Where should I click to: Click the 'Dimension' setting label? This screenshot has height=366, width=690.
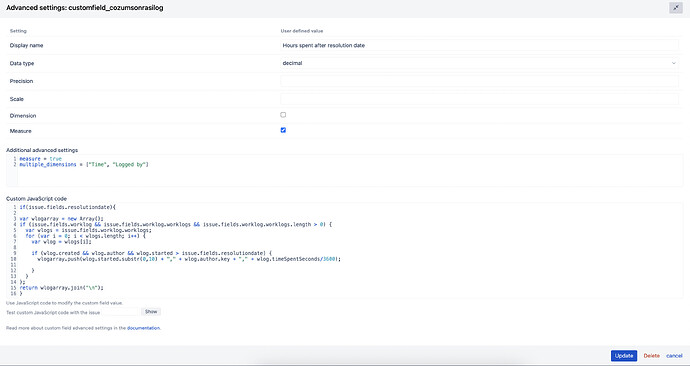[23, 115]
